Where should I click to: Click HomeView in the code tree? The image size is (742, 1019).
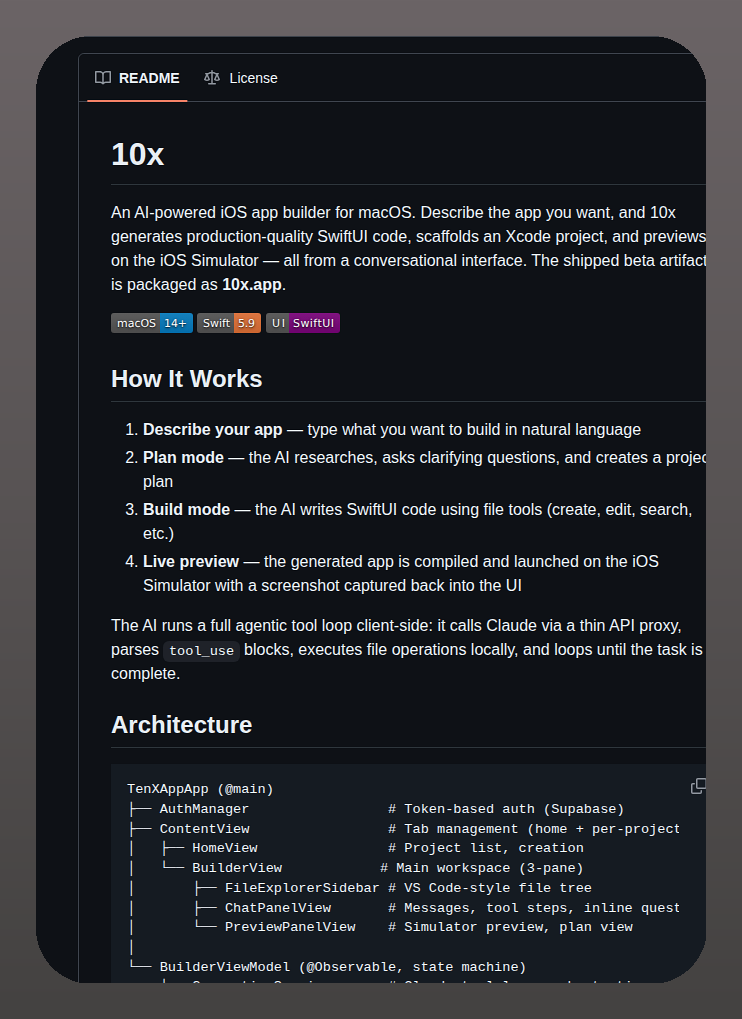tap(225, 848)
